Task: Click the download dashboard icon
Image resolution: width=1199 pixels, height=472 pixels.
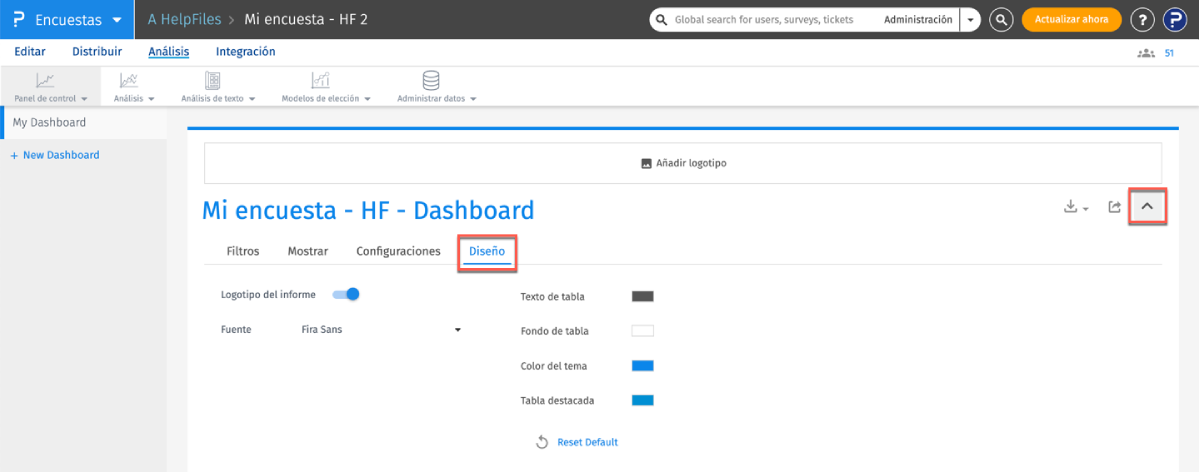Action: click(x=1072, y=207)
